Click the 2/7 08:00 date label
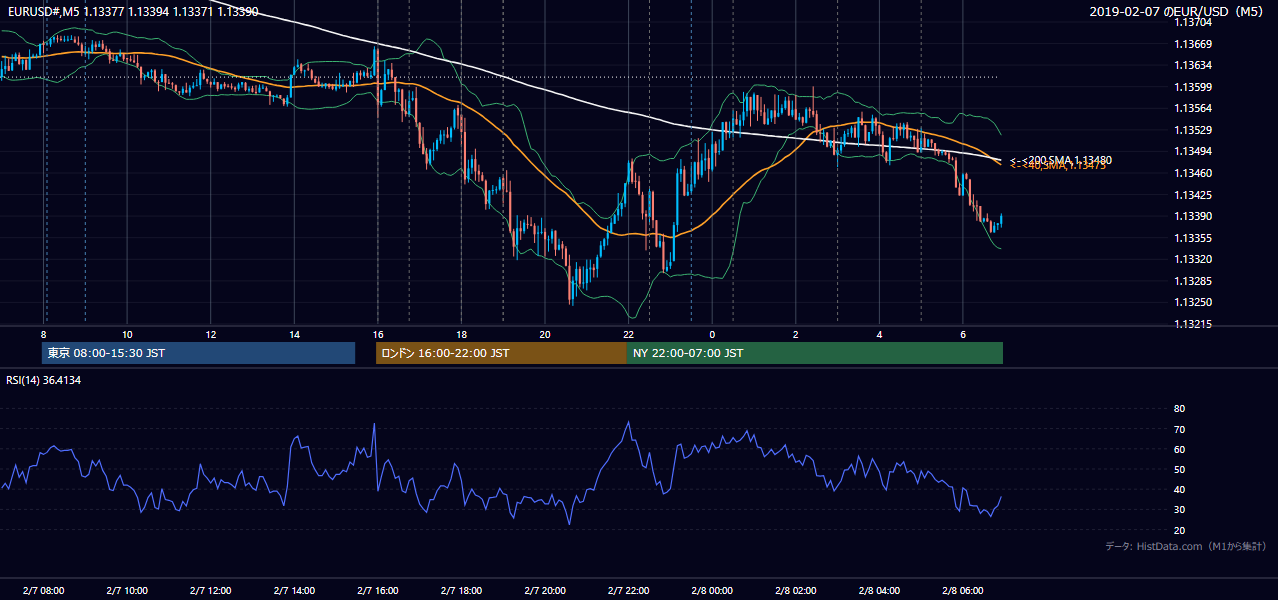The height and width of the screenshot is (600, 1278). point(43,591)
